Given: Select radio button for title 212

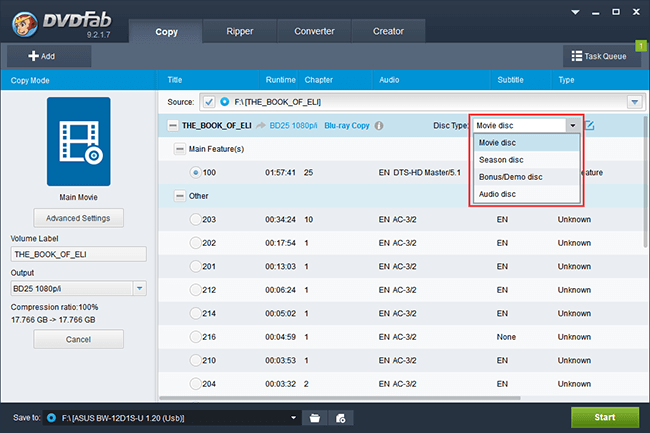Looking at the screenshot, I should (x=195, y=290).
